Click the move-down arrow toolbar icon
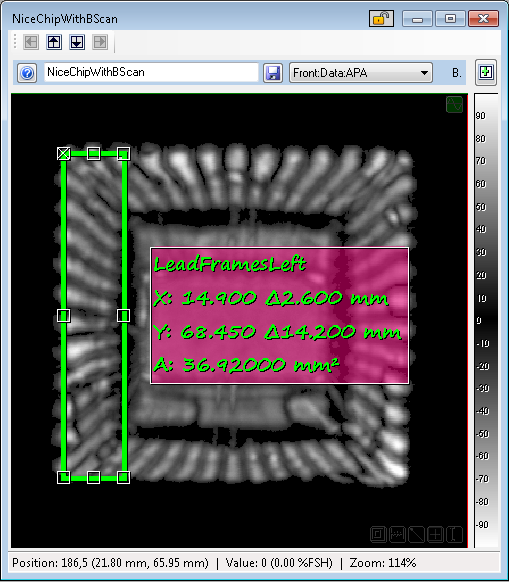Viewport: 509px width, 582px height. click(x=77, y=42)
